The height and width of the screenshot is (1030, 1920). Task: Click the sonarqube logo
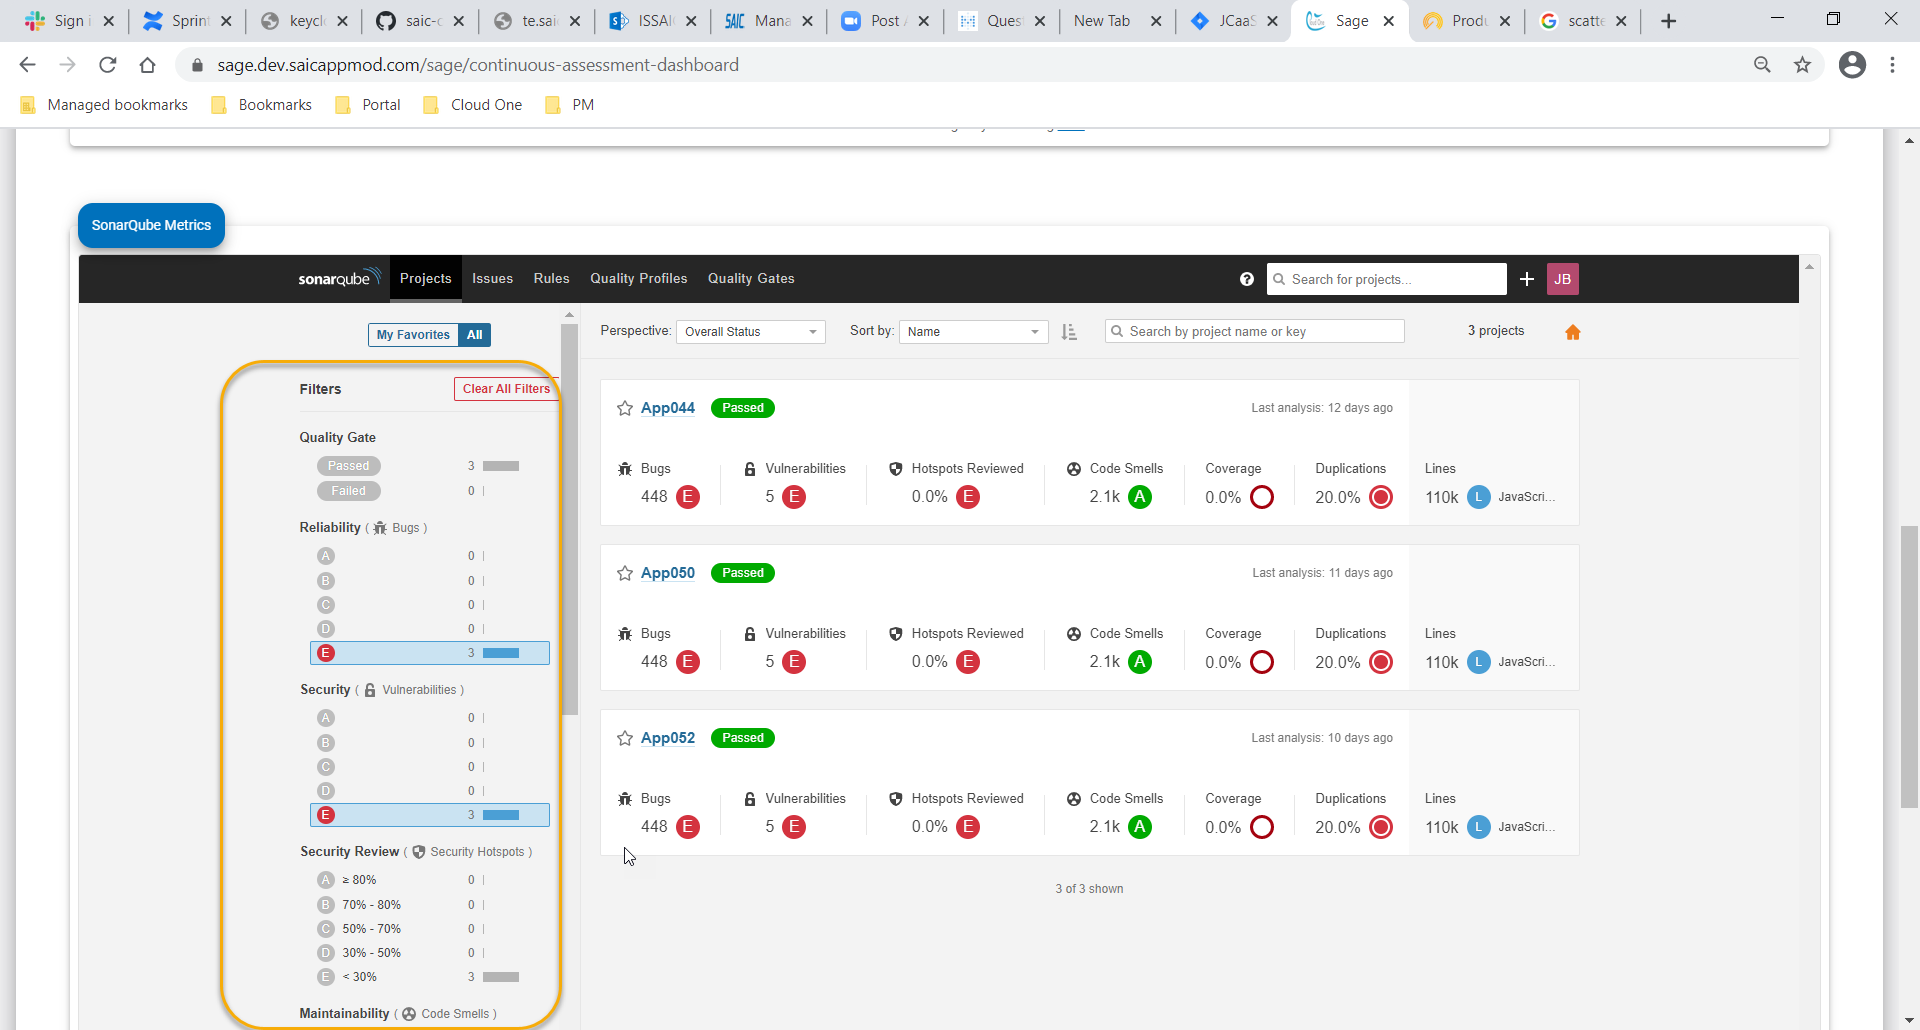[x=339, y=278]
